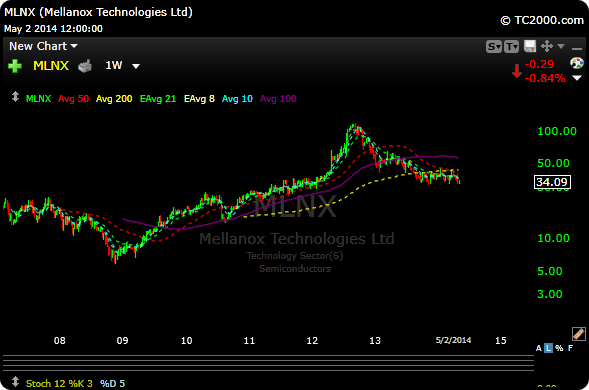The image size is (589, 390).
Task: Select the Stoch 12 %K 3 label
Action: coord(59,384)
